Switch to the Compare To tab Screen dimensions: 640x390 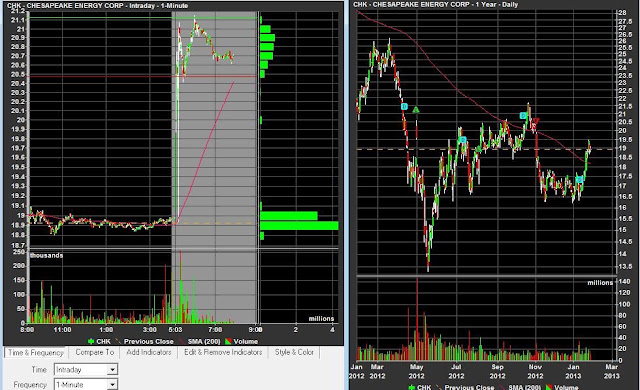point(95,352)
